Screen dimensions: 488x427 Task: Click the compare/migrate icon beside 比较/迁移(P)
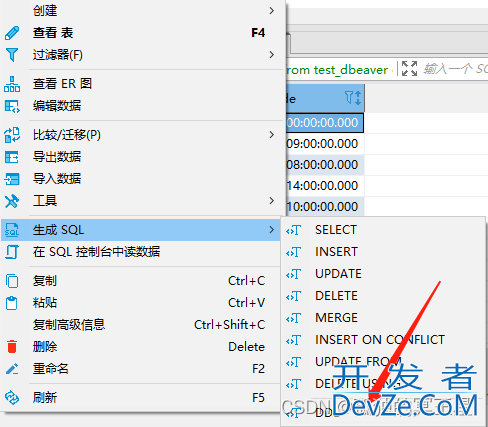(x=12, y=135)
